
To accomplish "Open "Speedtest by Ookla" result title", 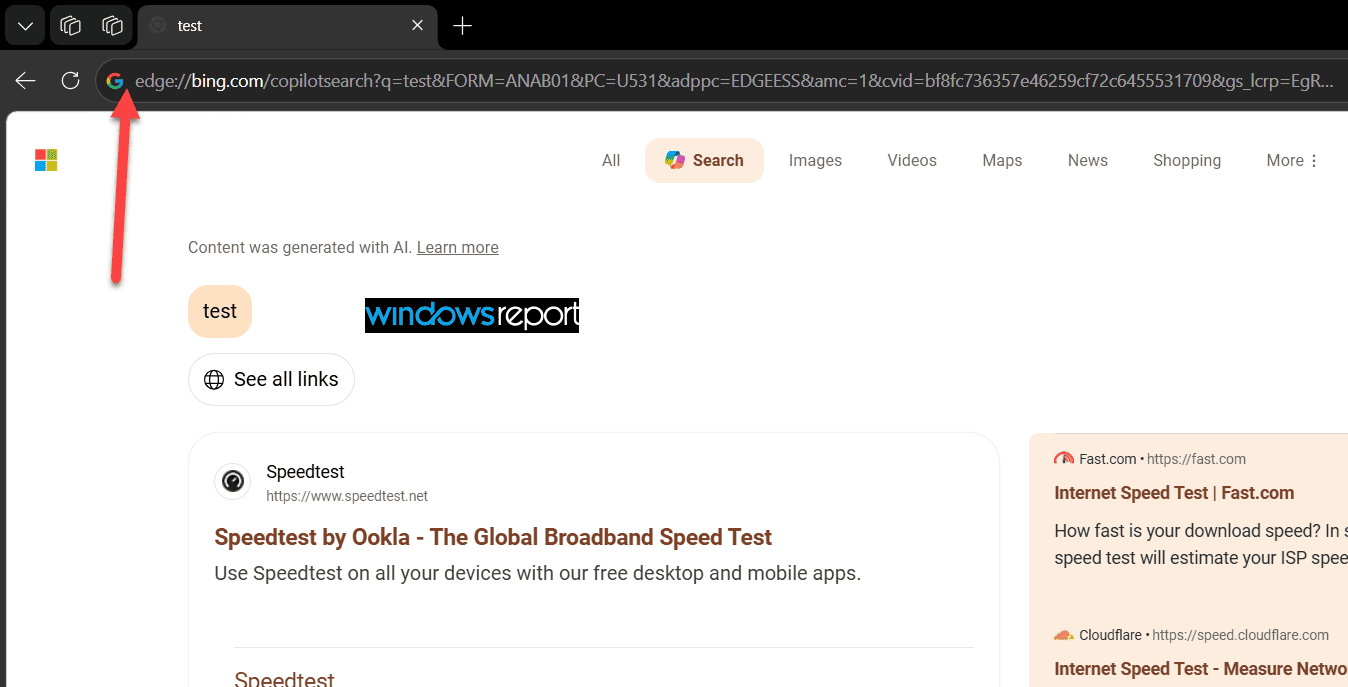I will [x=493, y=537].
